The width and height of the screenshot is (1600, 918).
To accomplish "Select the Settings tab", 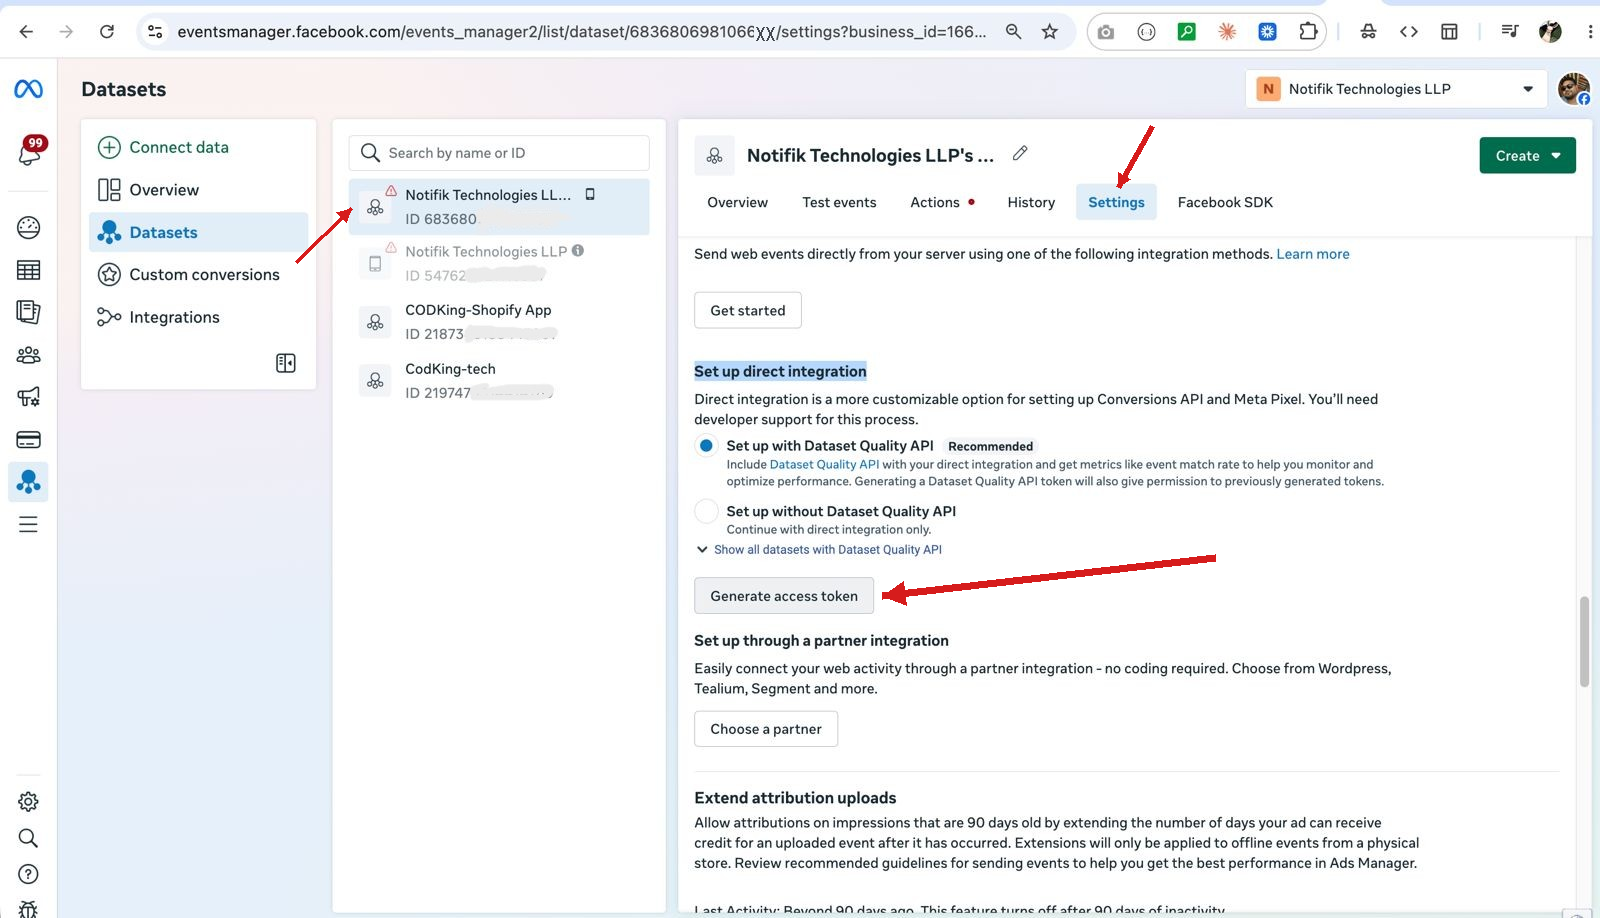I will pos(1116,202).
